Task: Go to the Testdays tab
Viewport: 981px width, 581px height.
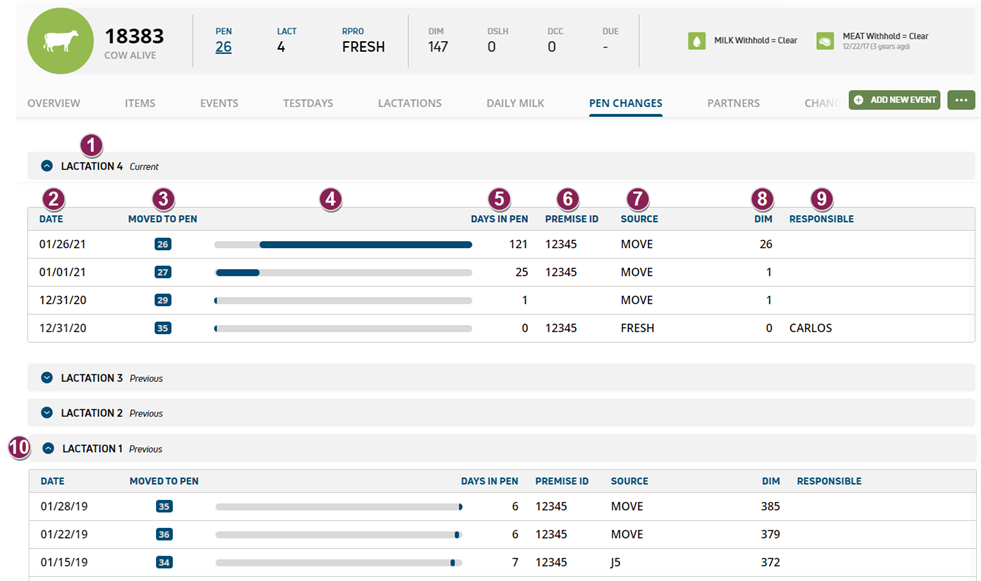Action: click(x=308, y=103)
